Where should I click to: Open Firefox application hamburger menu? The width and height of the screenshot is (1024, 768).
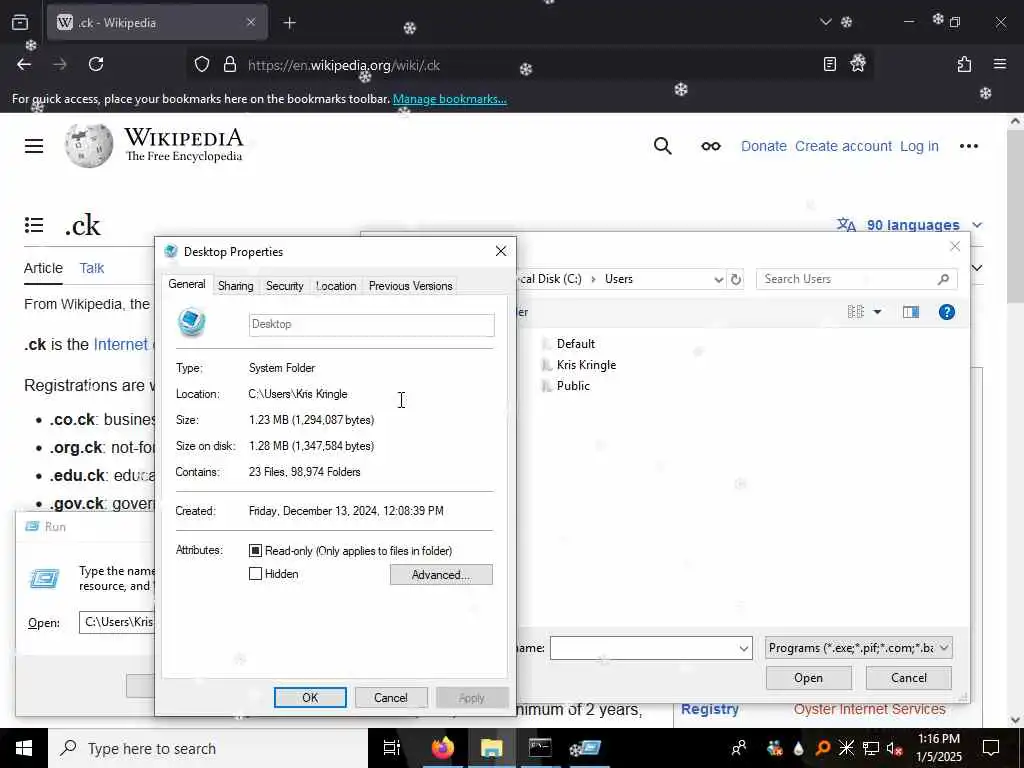point(1000,64)
